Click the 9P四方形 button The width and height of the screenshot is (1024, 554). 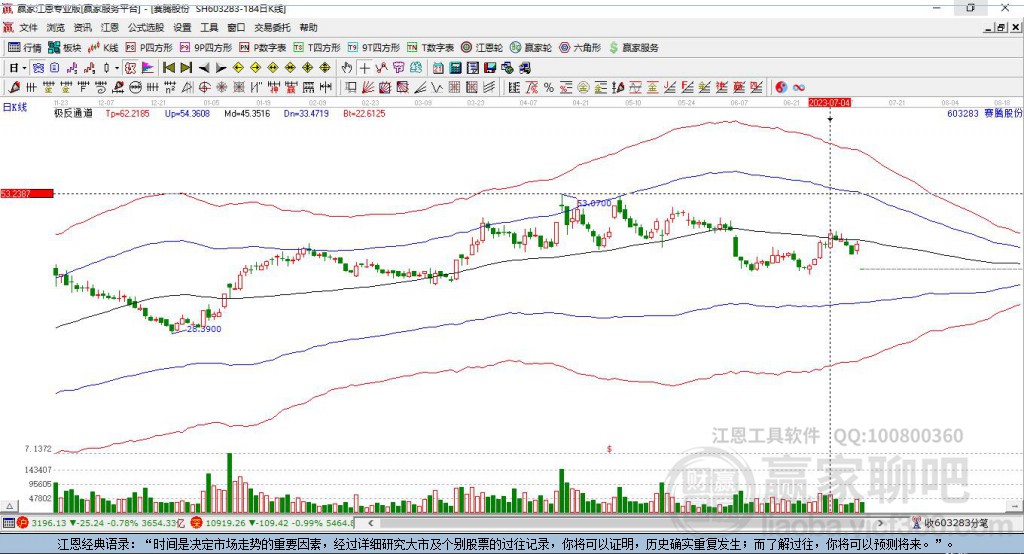click(x=213, y=47)
